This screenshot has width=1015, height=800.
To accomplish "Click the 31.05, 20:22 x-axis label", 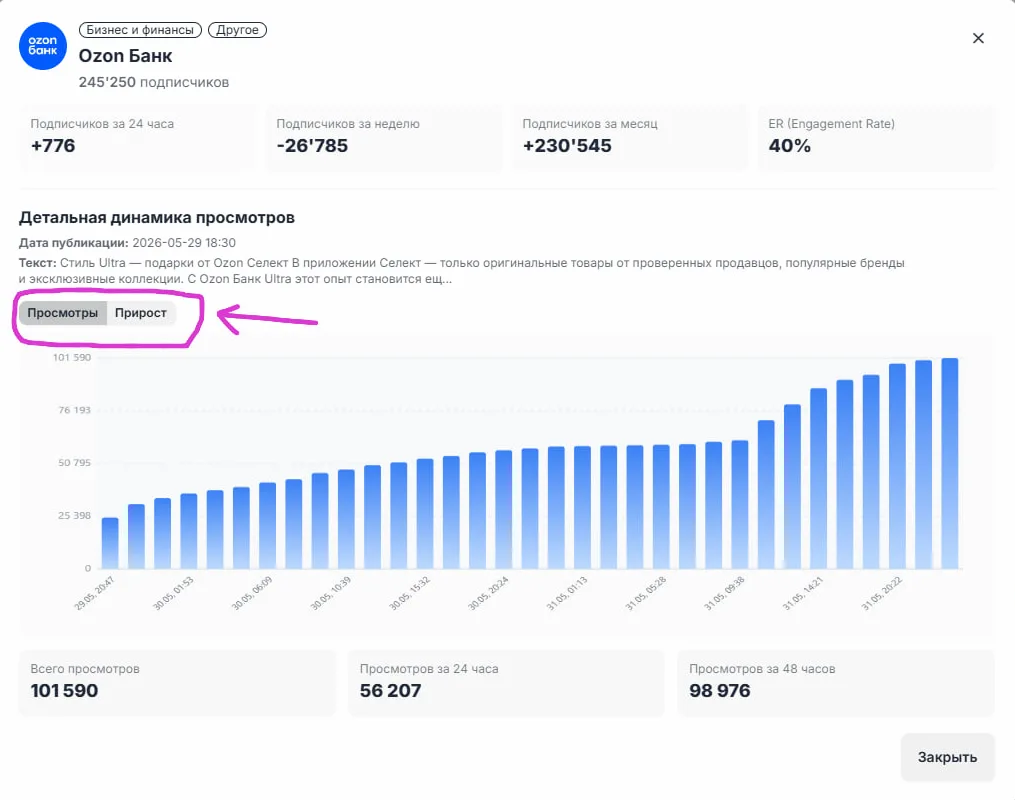I will pyautogui.click(x=881, y=593).
